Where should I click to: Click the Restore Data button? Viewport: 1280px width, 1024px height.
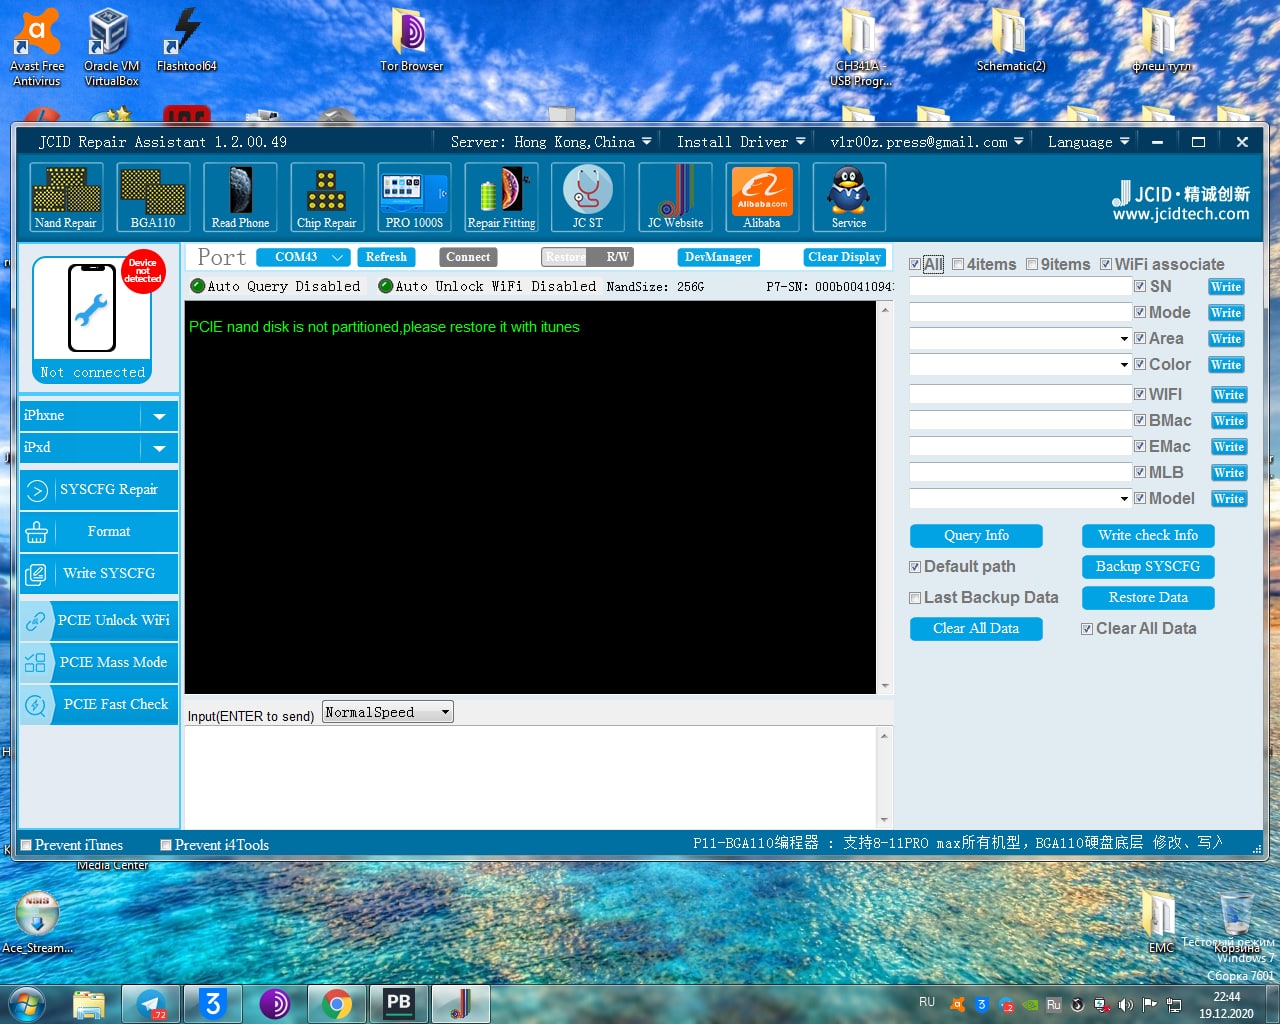(x=1148, y=598)
